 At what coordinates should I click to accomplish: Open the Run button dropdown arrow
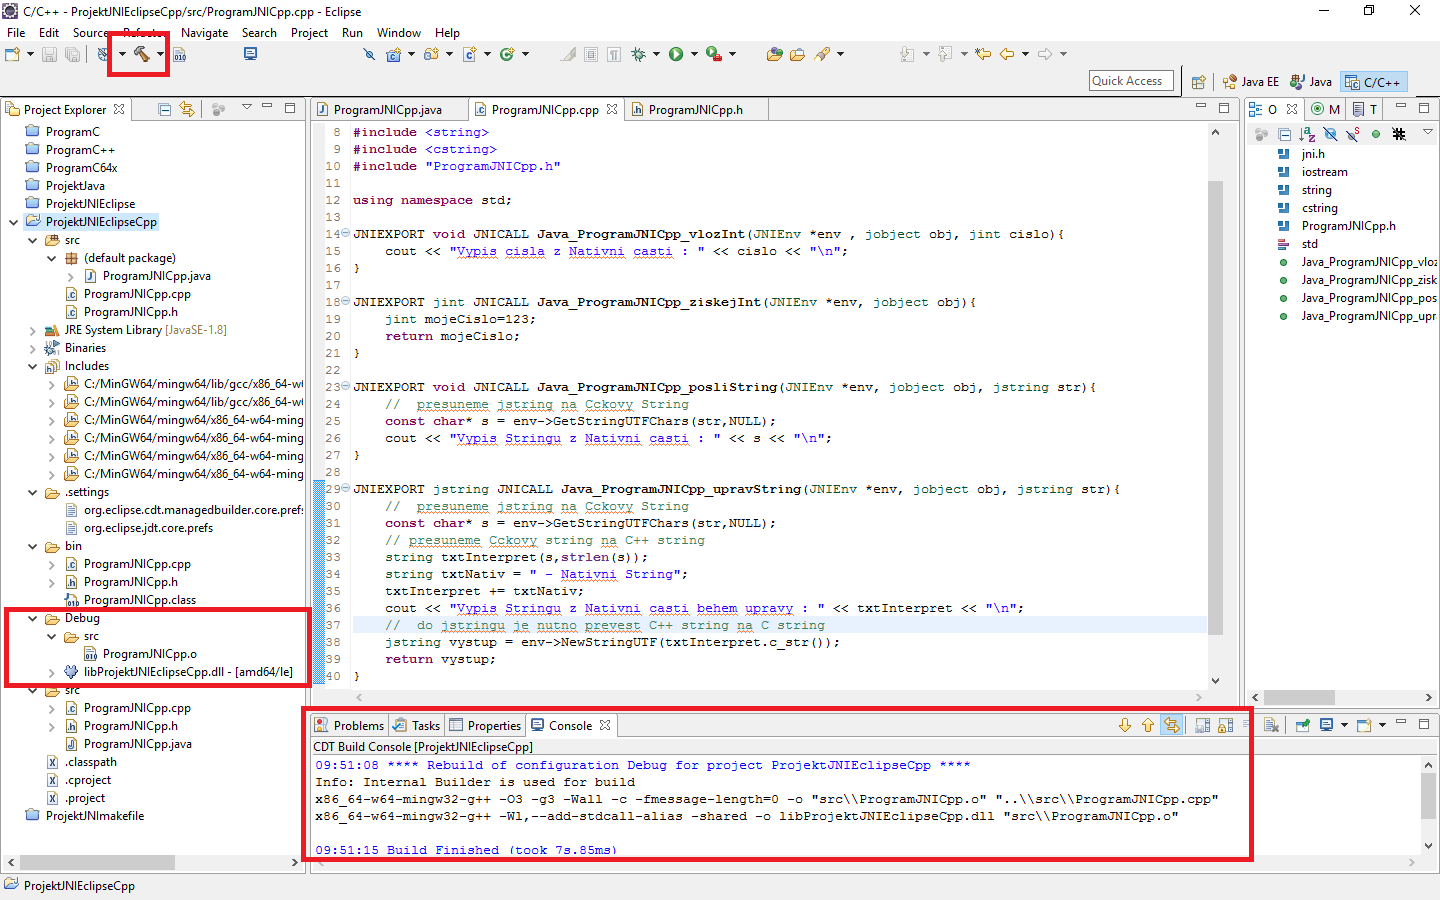tap(695, 54)
